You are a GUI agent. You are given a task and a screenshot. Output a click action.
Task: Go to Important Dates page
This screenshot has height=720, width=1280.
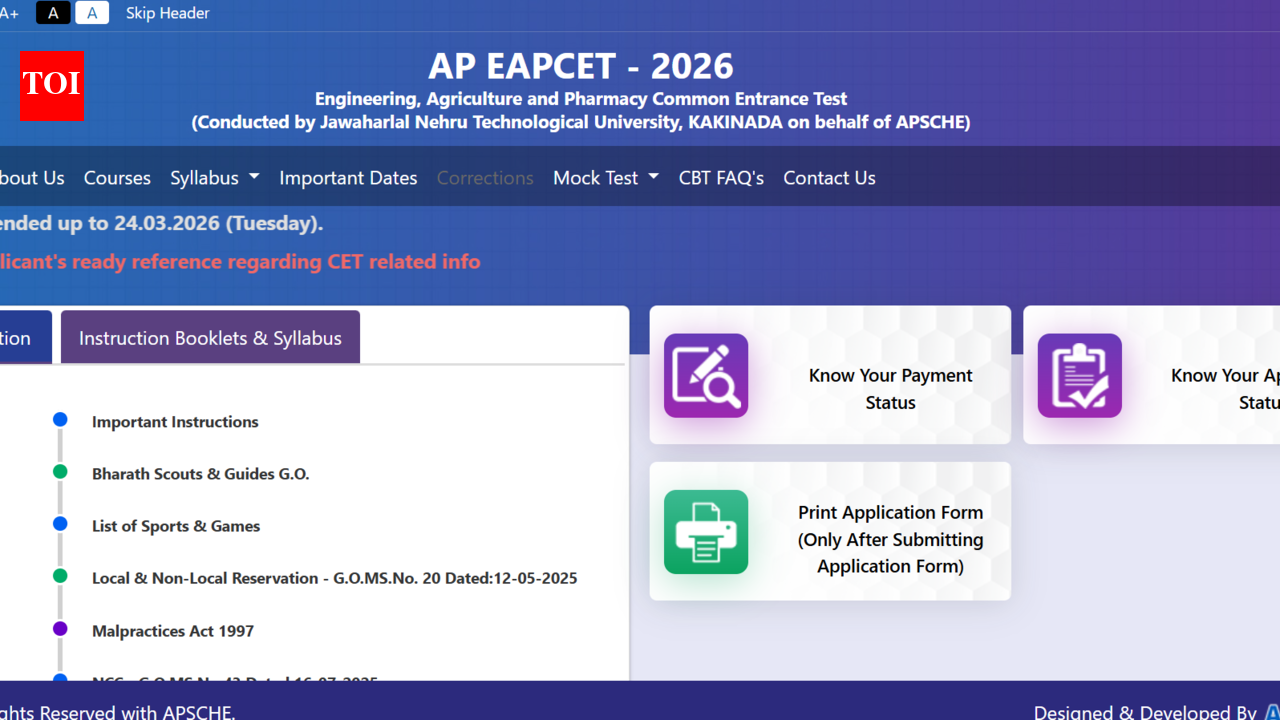348,178
